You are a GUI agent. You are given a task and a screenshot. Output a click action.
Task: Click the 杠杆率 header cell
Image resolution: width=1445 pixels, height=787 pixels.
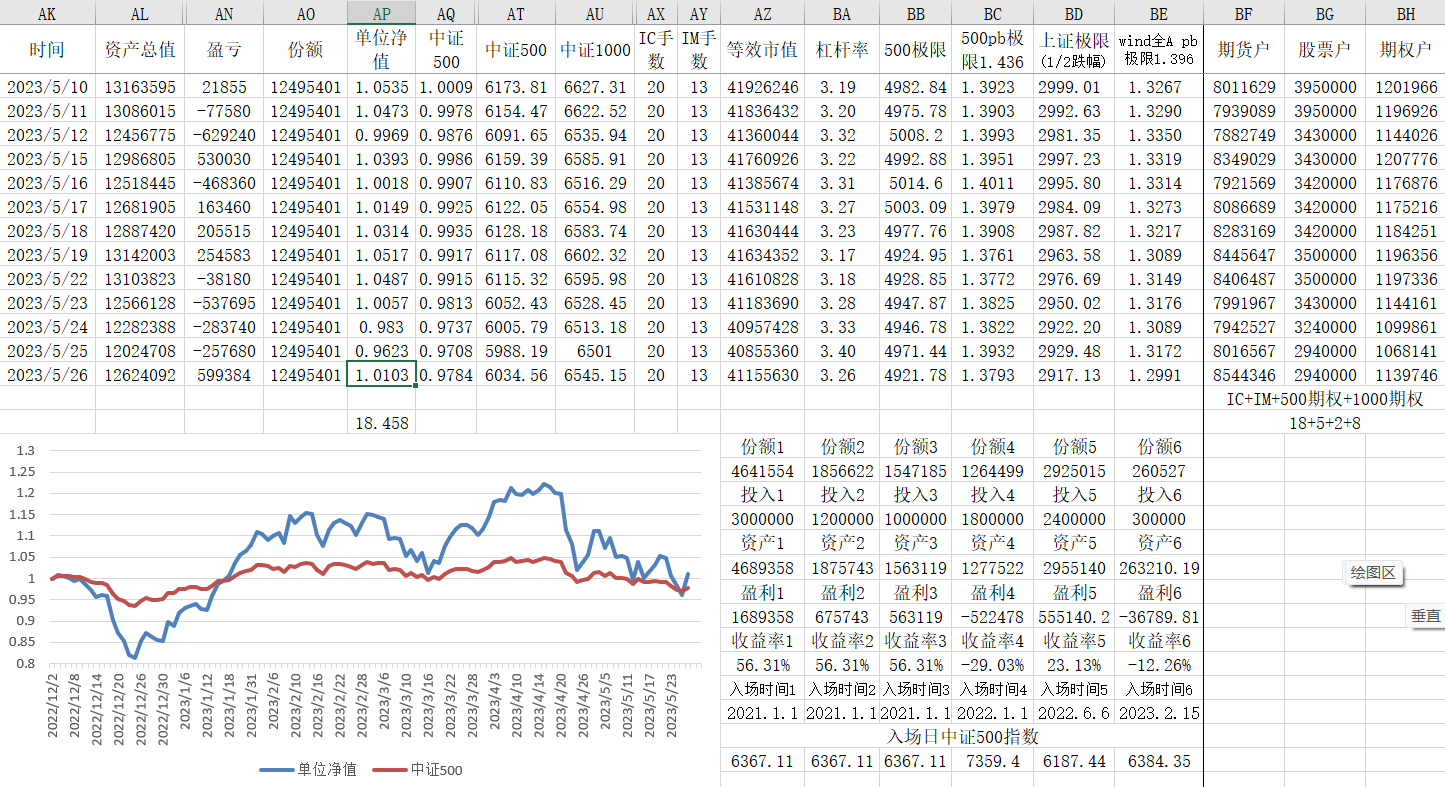pos(841,50)
